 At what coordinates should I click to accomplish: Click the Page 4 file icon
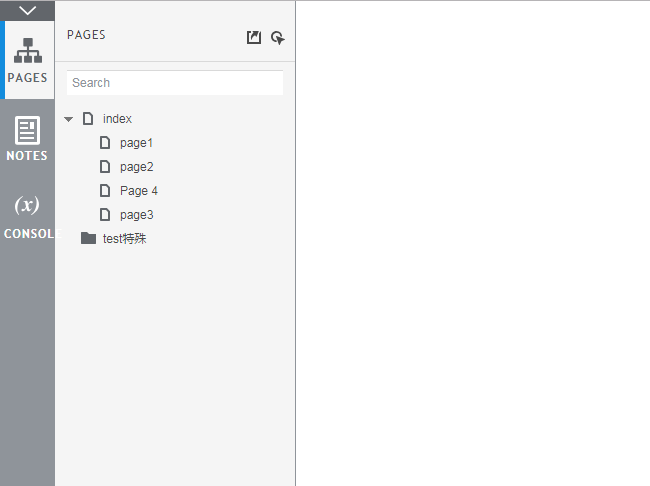pos(105,191)
